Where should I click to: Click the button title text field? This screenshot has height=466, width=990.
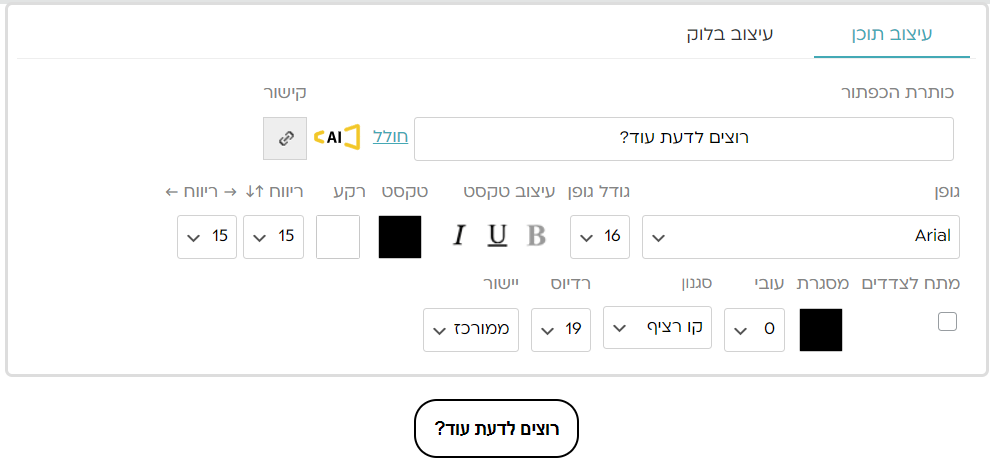(683, 138)
